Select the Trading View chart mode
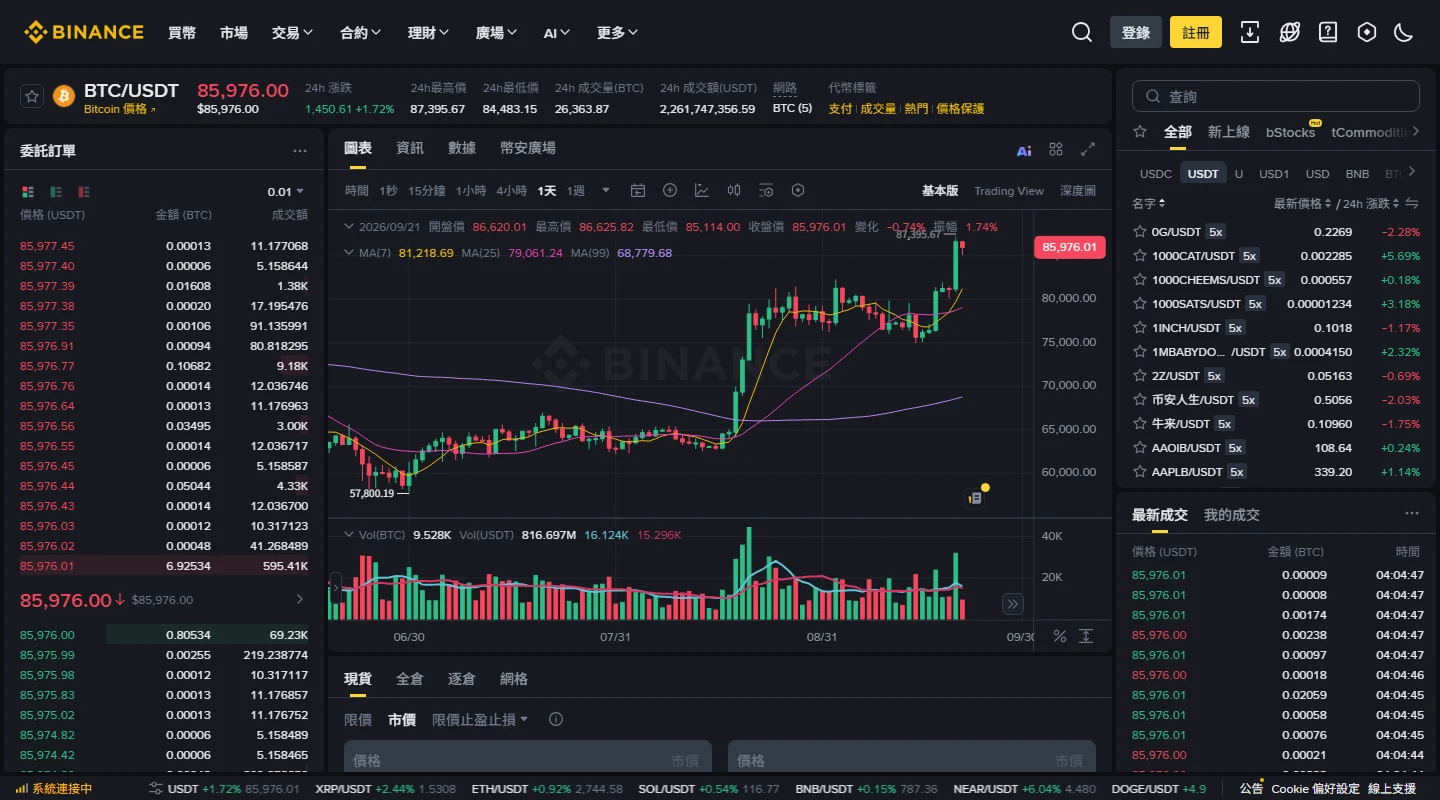Viewport: 1440px width, 800px height. pos(1009,190)
